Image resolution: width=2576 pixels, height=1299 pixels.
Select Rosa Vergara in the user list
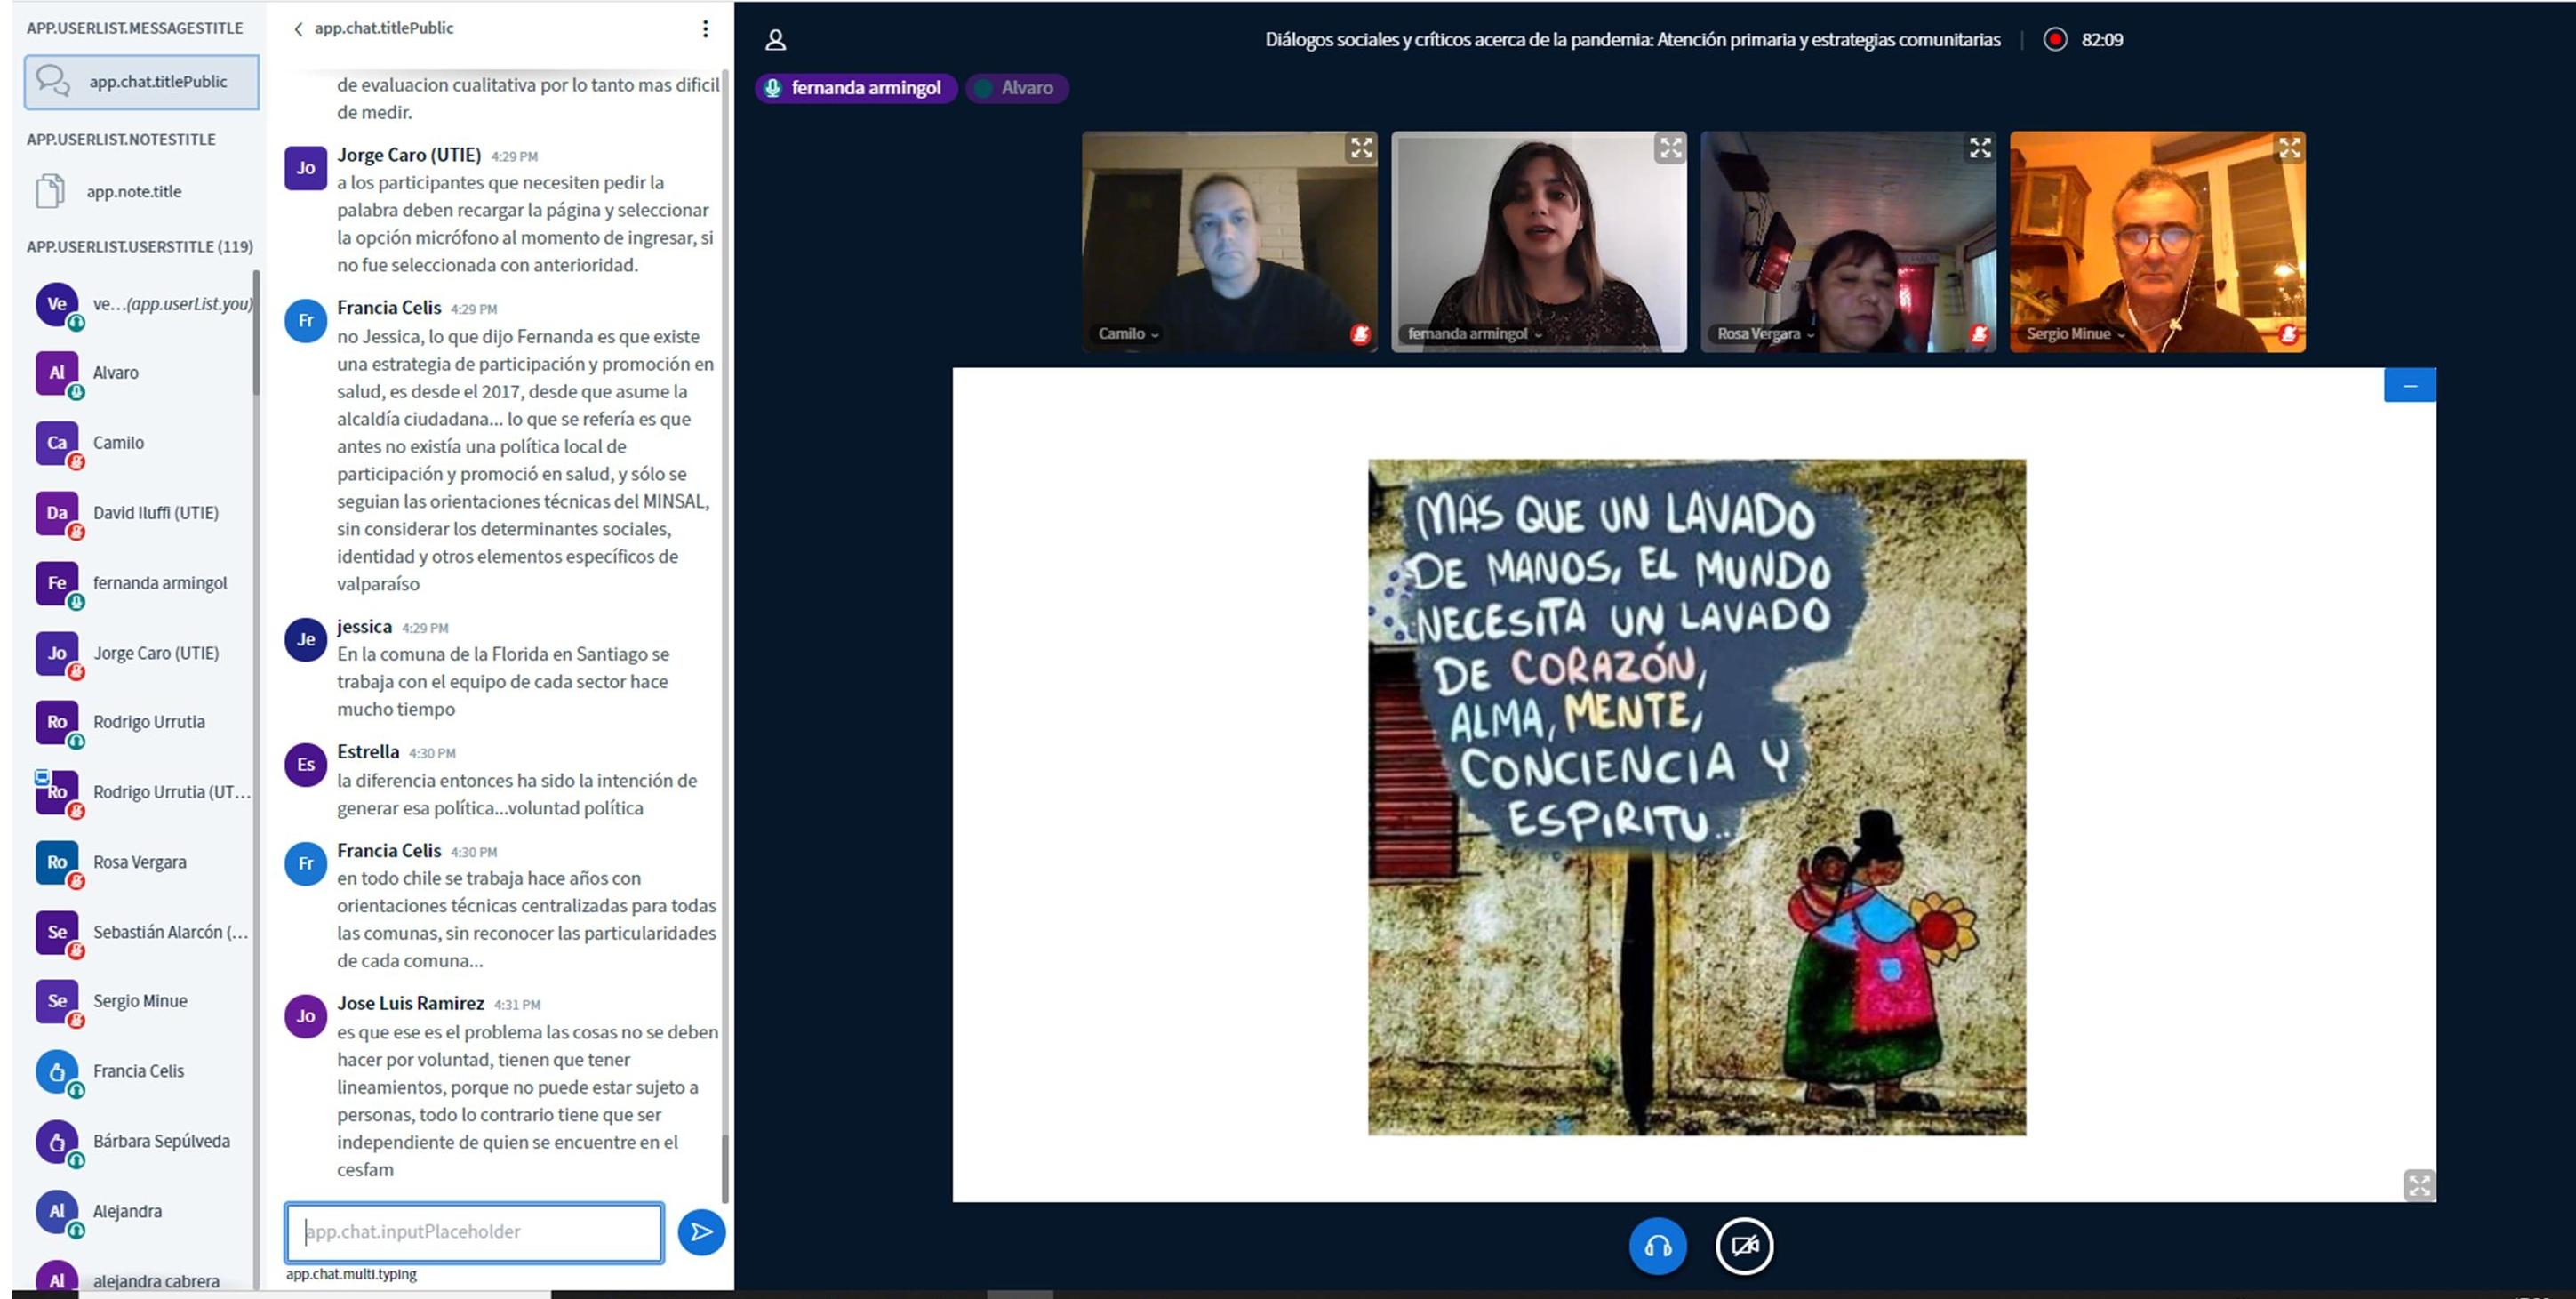click(142, 862)
